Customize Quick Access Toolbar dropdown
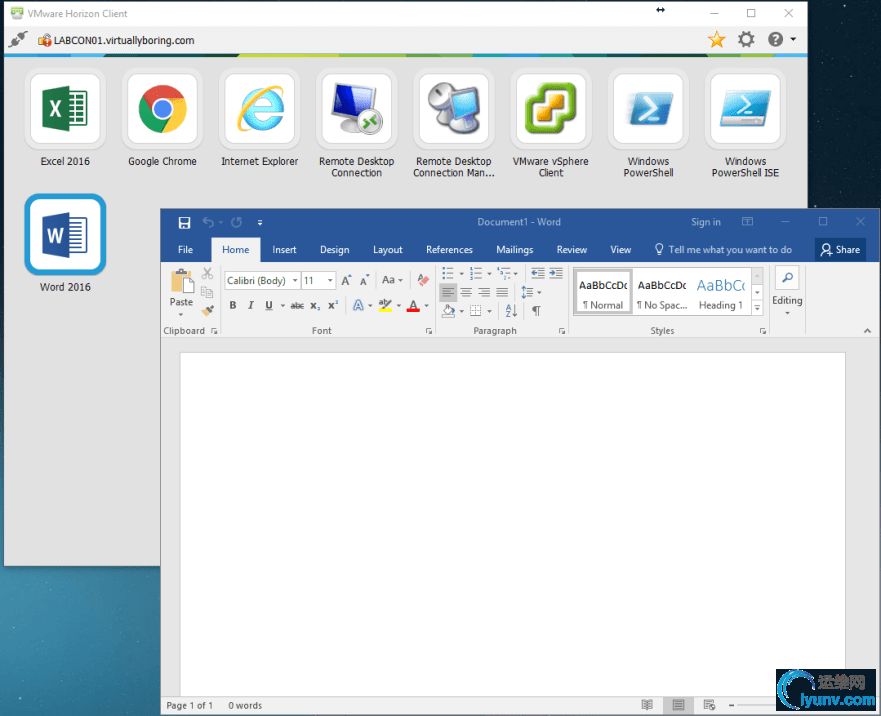881x716 pixels. tap(260, 223)
